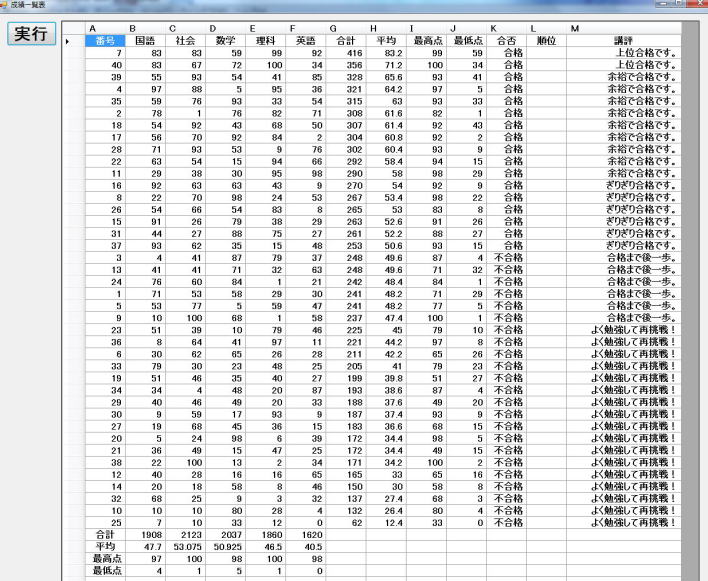Viewport: 708px width, 581px height.
Task: Click total cell 132
Action: (346, 511)
